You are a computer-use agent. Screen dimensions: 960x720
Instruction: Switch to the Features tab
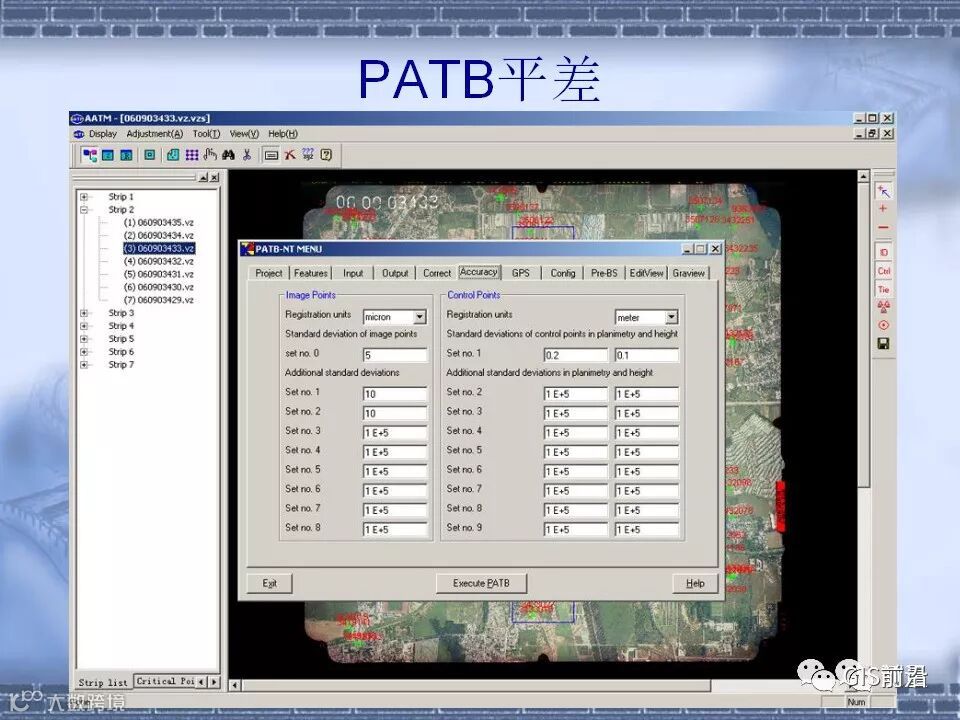click(310, 273)
